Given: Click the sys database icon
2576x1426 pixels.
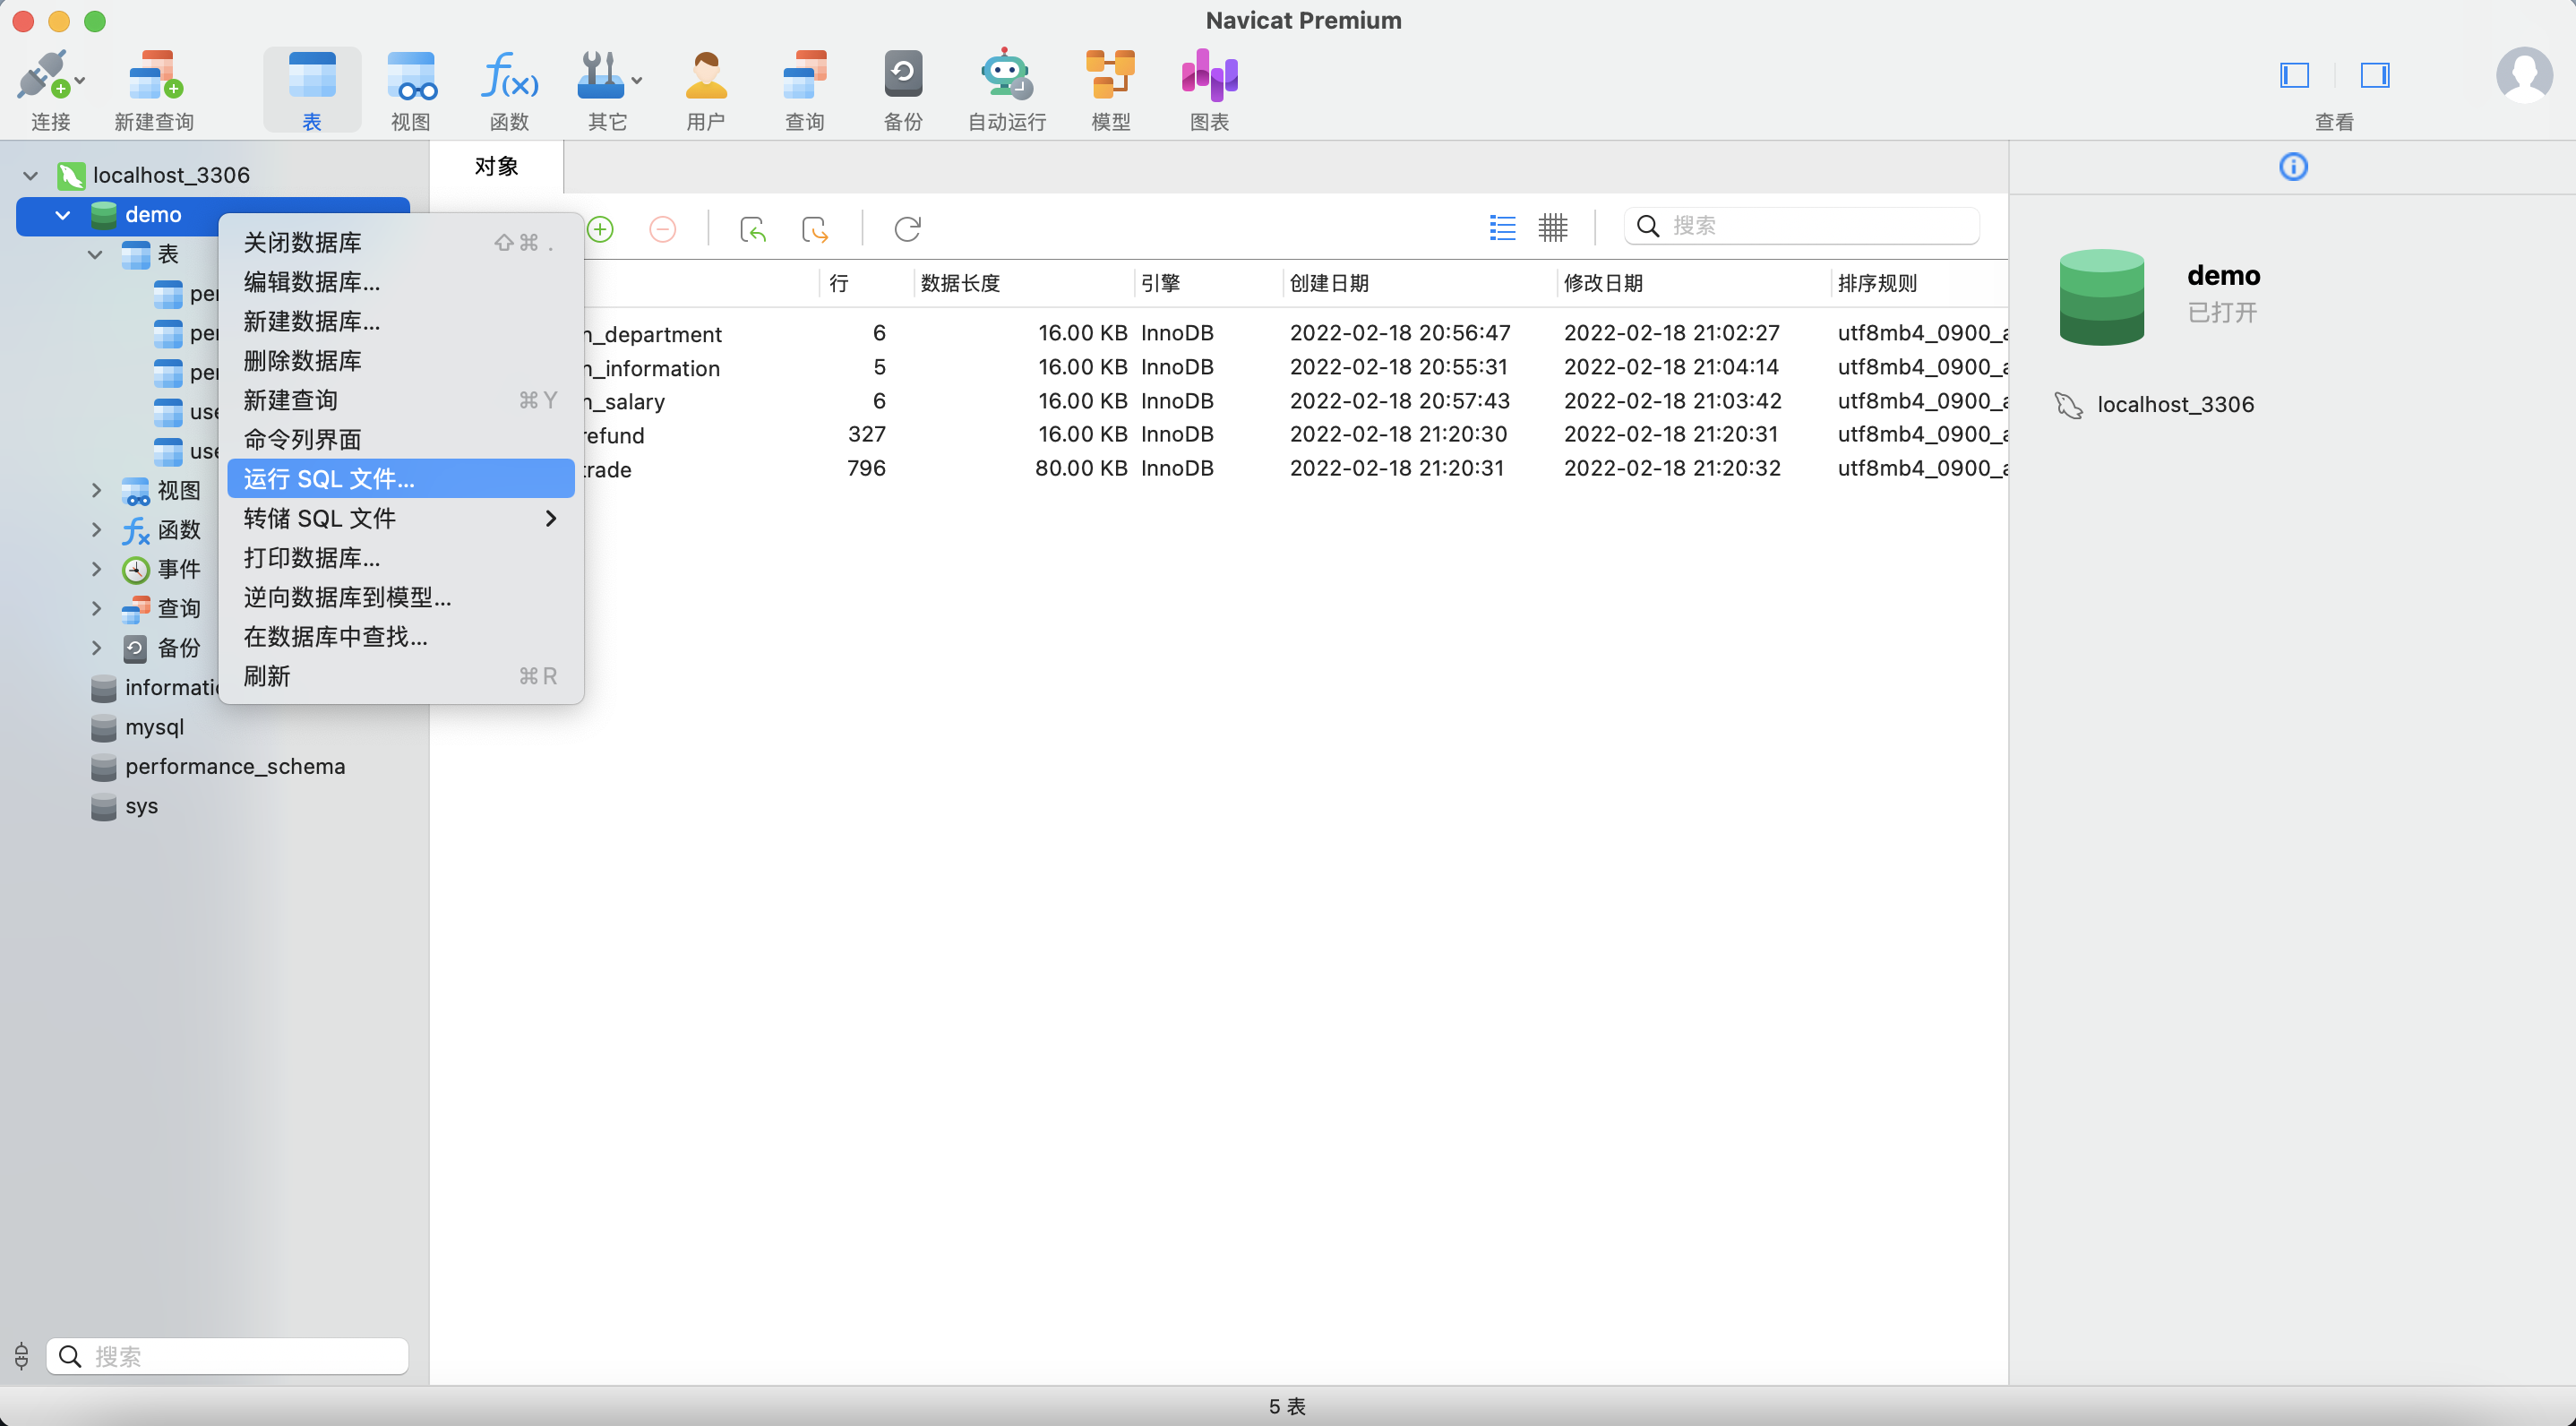Looking at the screenshot, I should coord(104,806).
